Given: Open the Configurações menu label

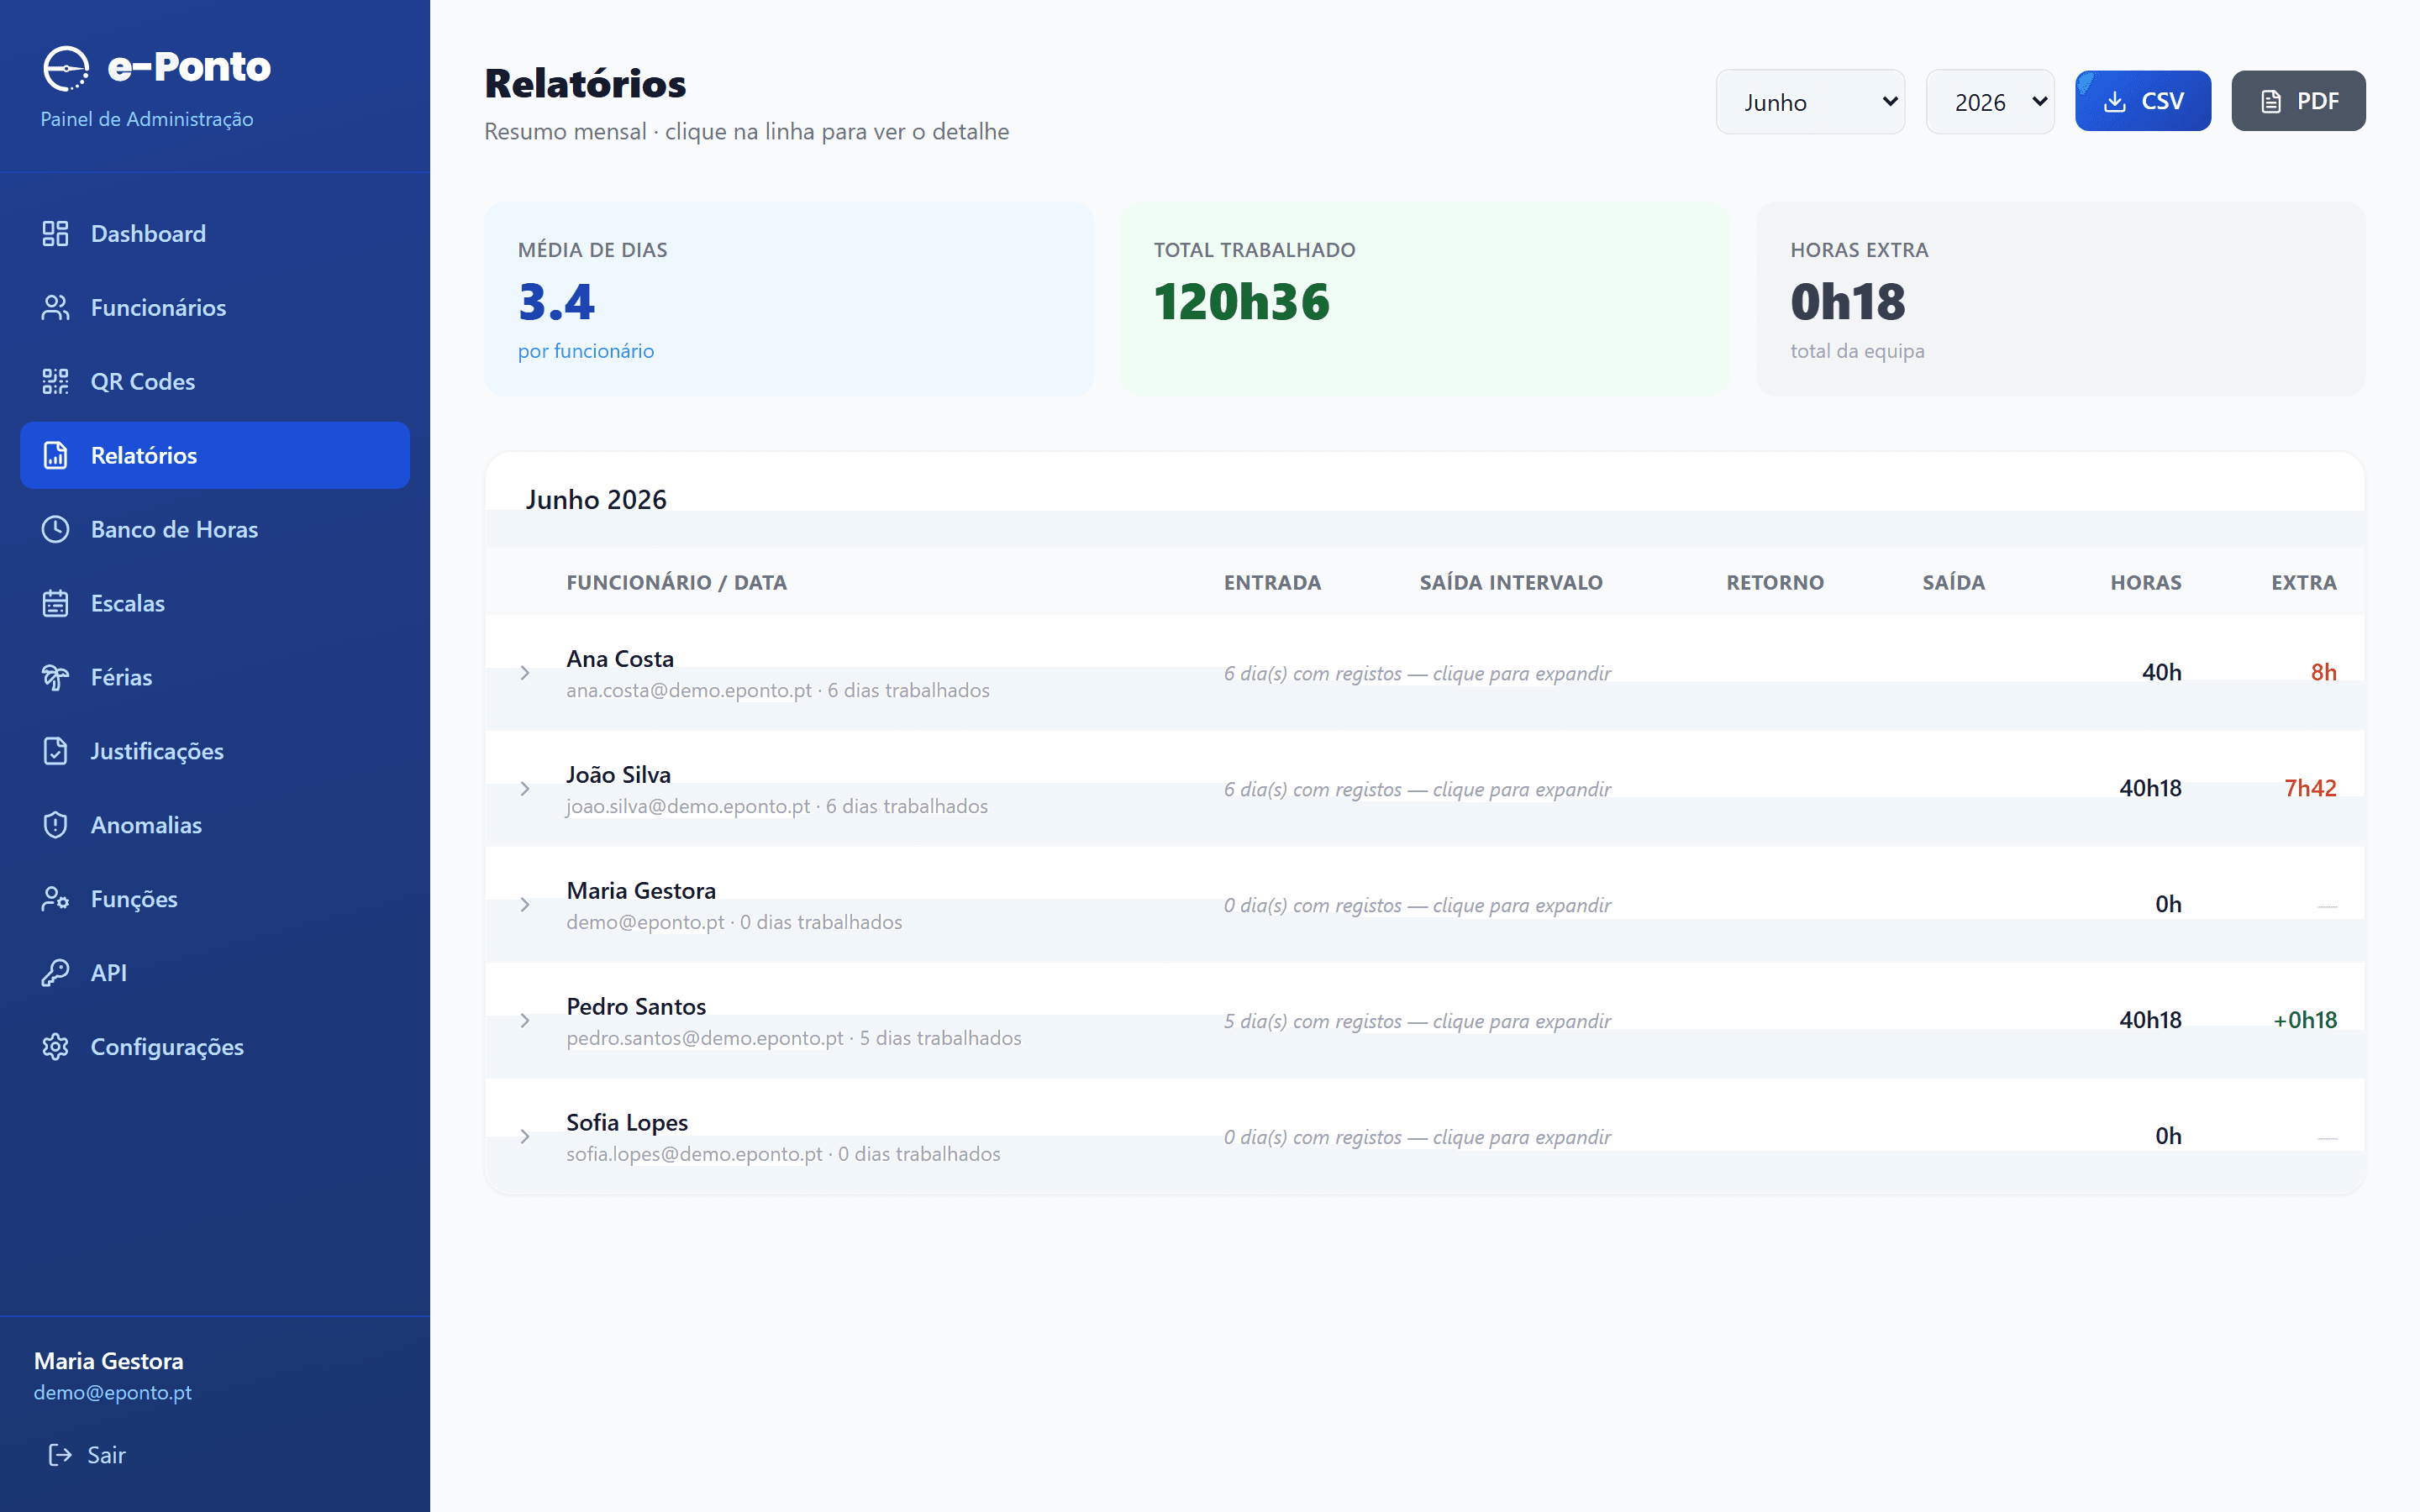Looking at the screenshot, I should 167,1047.
